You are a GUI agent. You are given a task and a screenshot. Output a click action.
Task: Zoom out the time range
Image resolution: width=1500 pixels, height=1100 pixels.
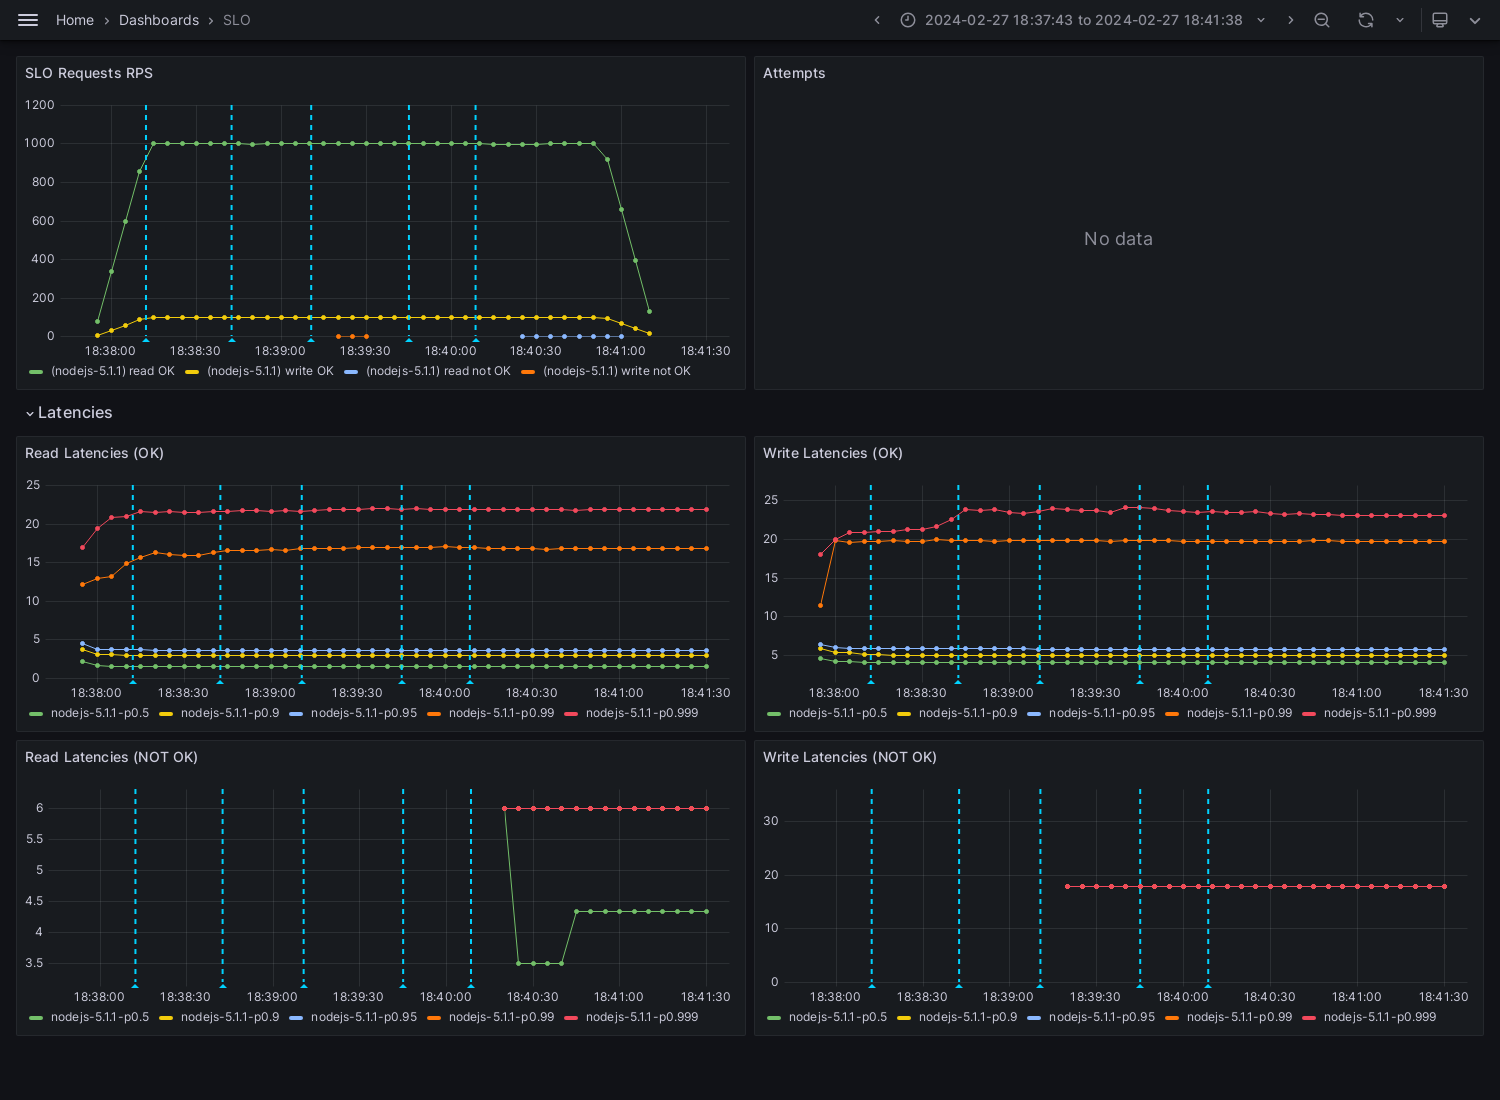point(1322,20)
